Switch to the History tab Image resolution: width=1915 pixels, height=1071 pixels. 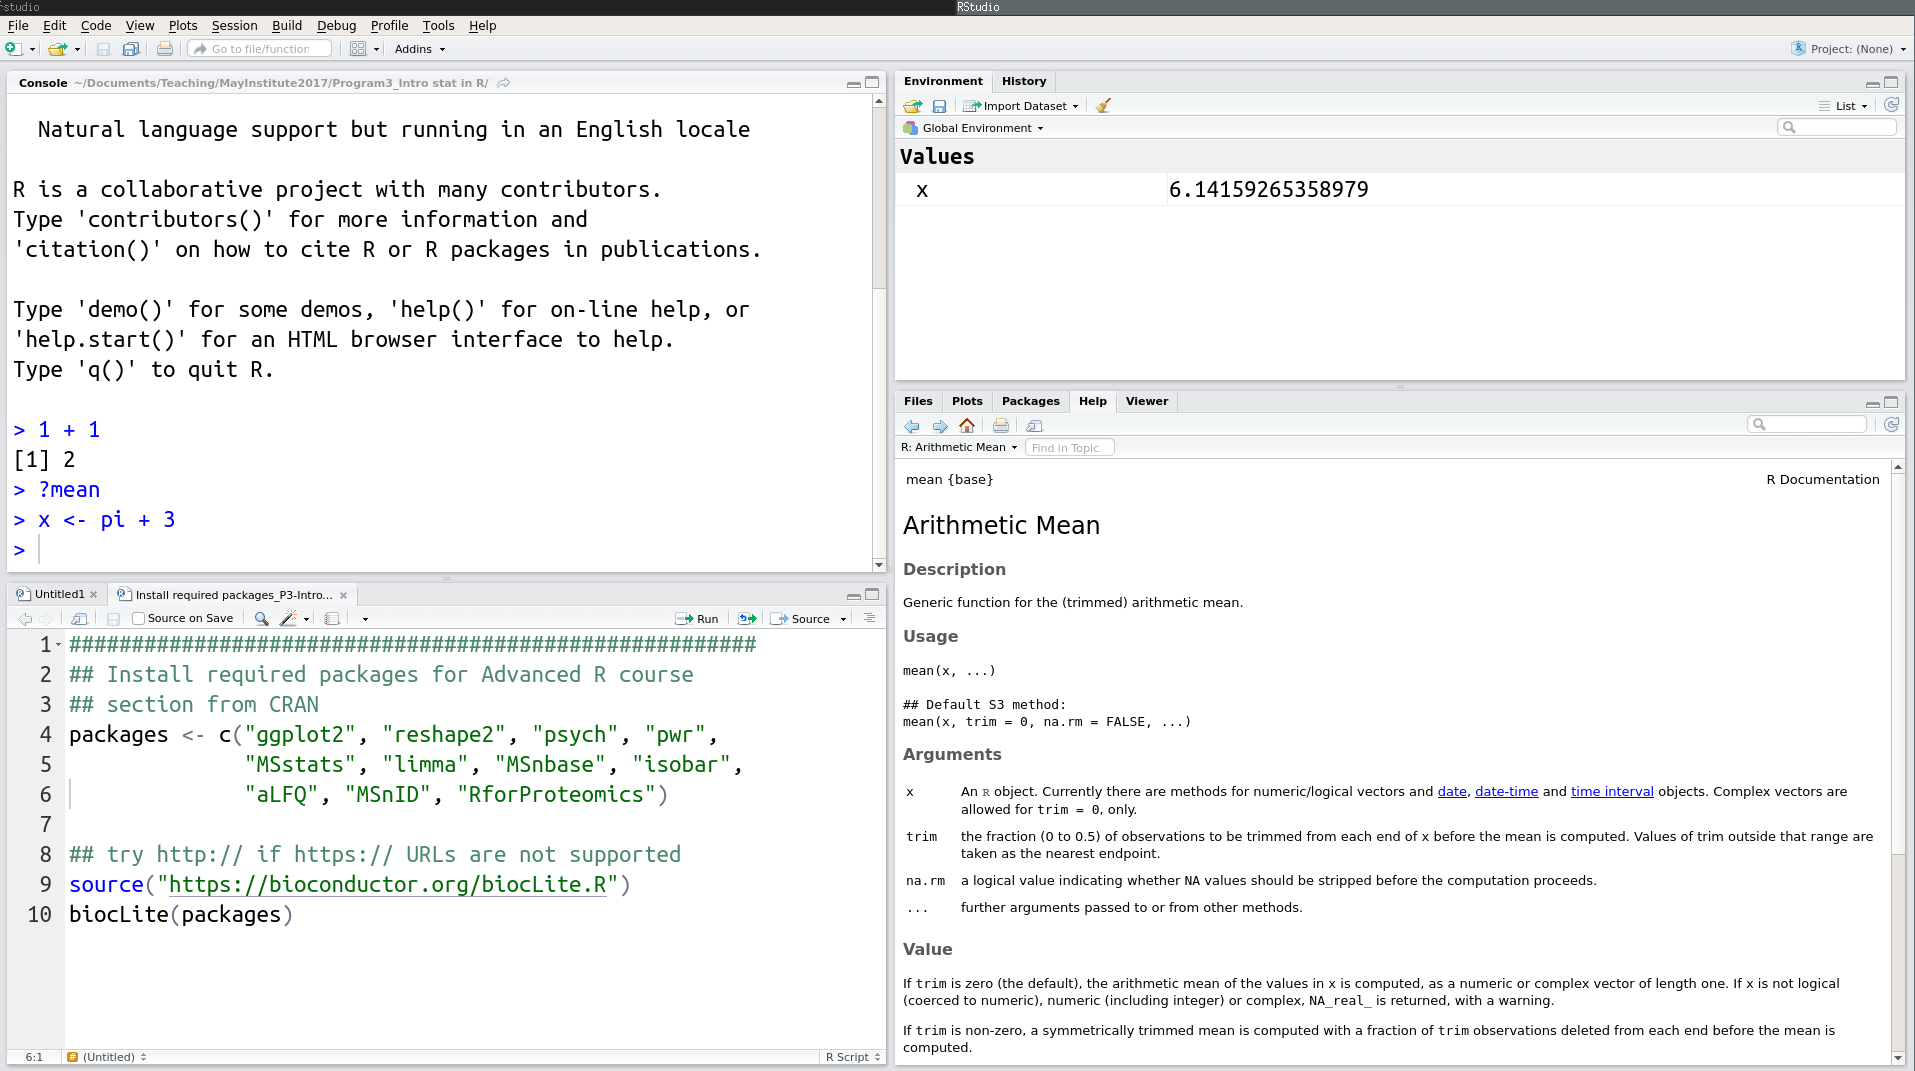(1024, 81)
